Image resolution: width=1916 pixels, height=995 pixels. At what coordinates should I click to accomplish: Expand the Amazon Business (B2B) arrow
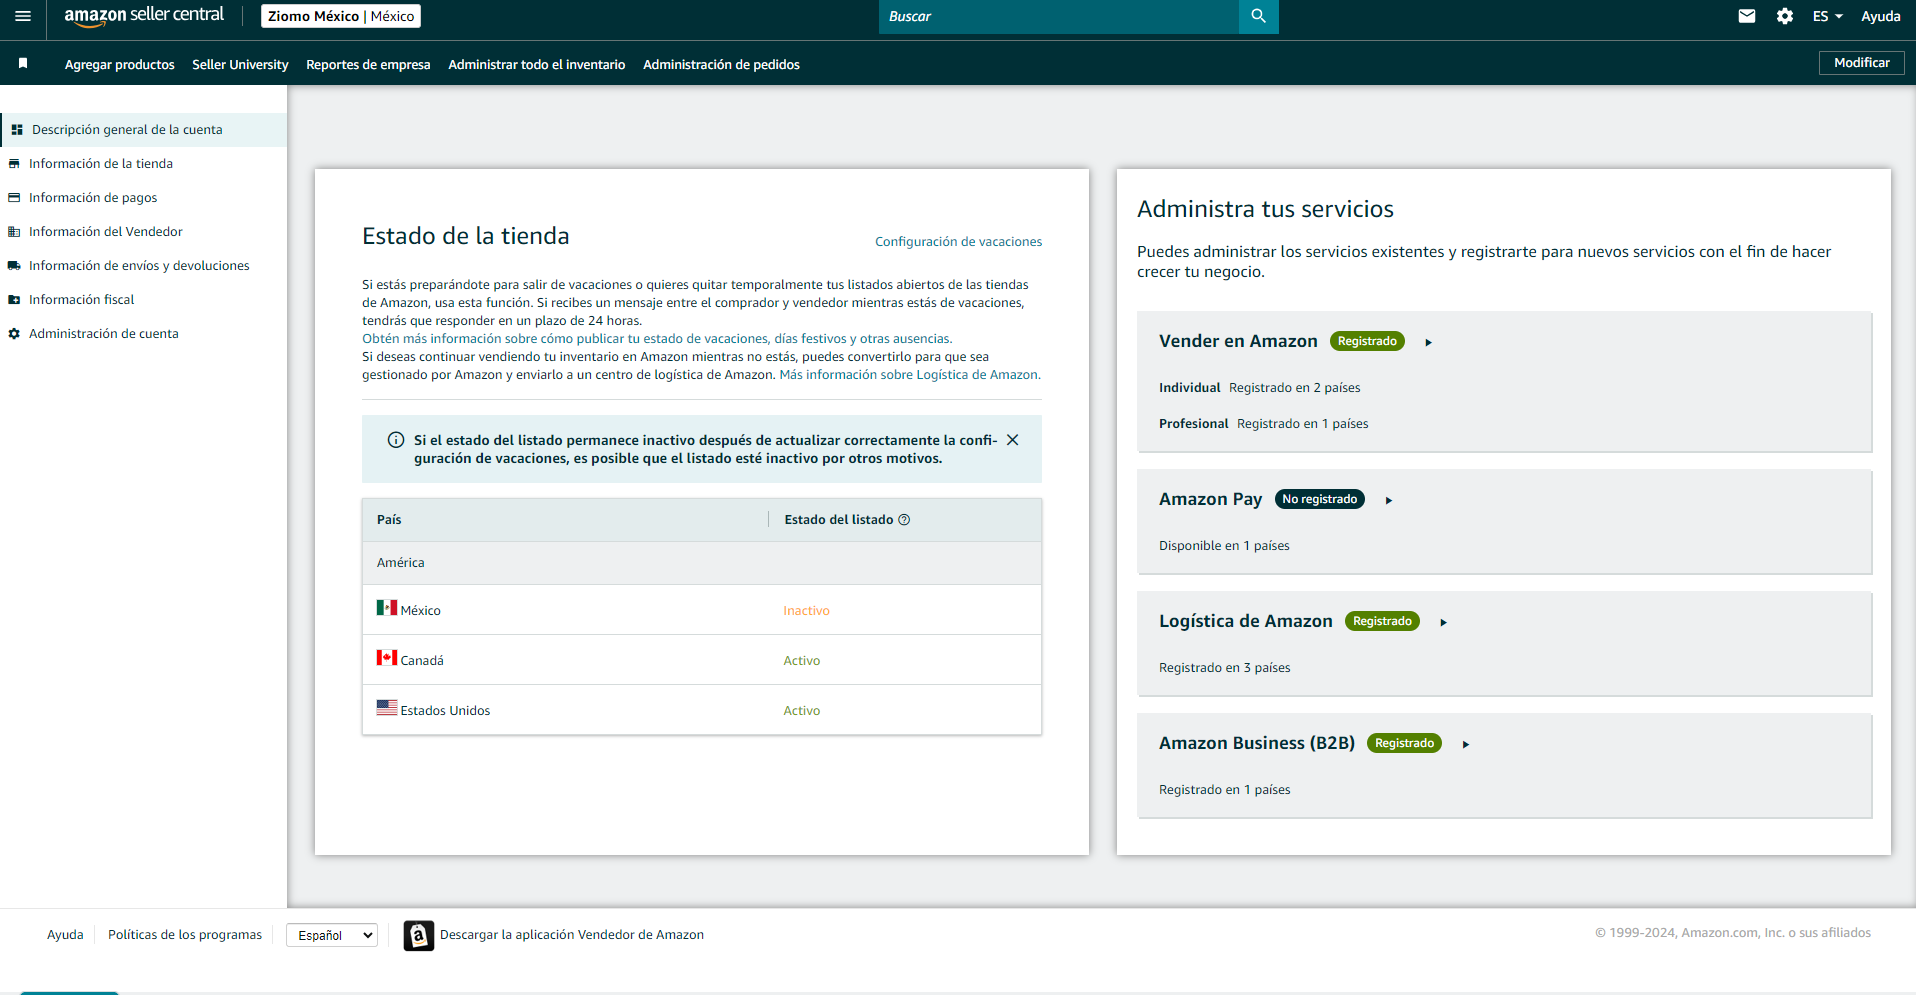[1465, 744]
